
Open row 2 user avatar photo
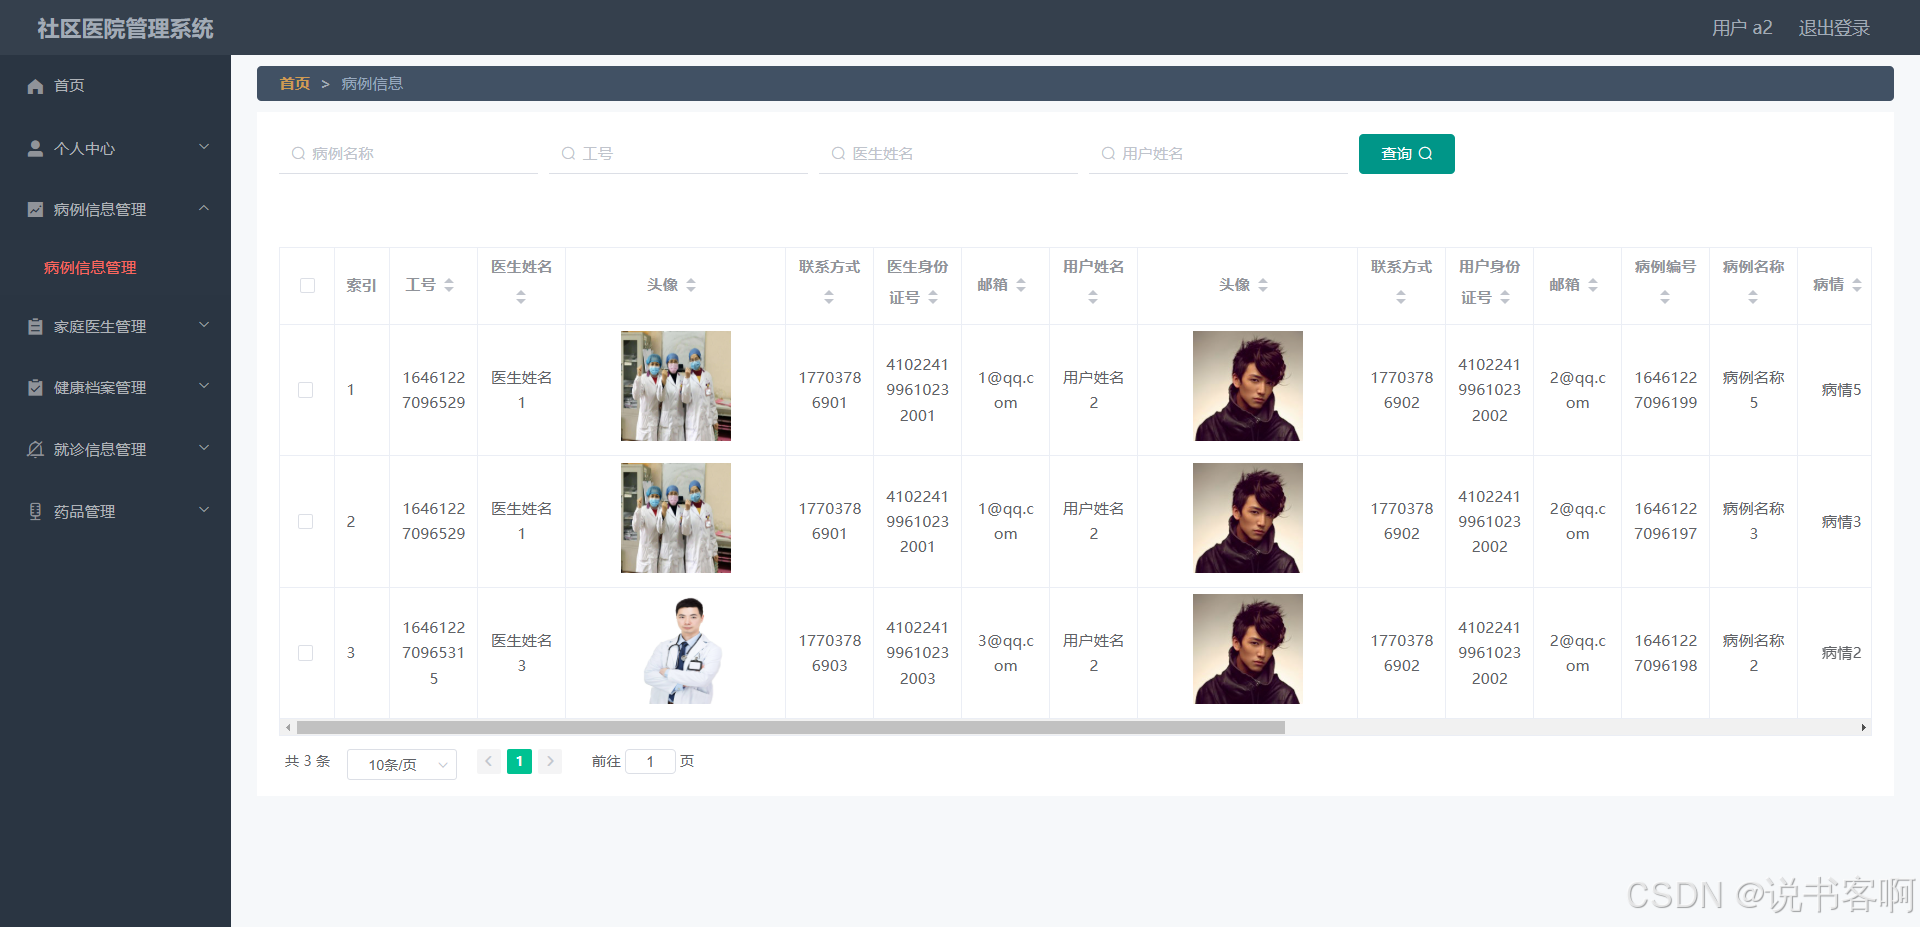(x=1248, y=518)
